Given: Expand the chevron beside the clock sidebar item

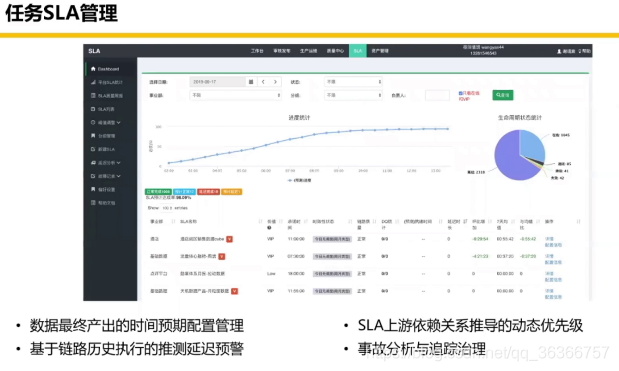Looking at the screenshot, I should [118, 123].
